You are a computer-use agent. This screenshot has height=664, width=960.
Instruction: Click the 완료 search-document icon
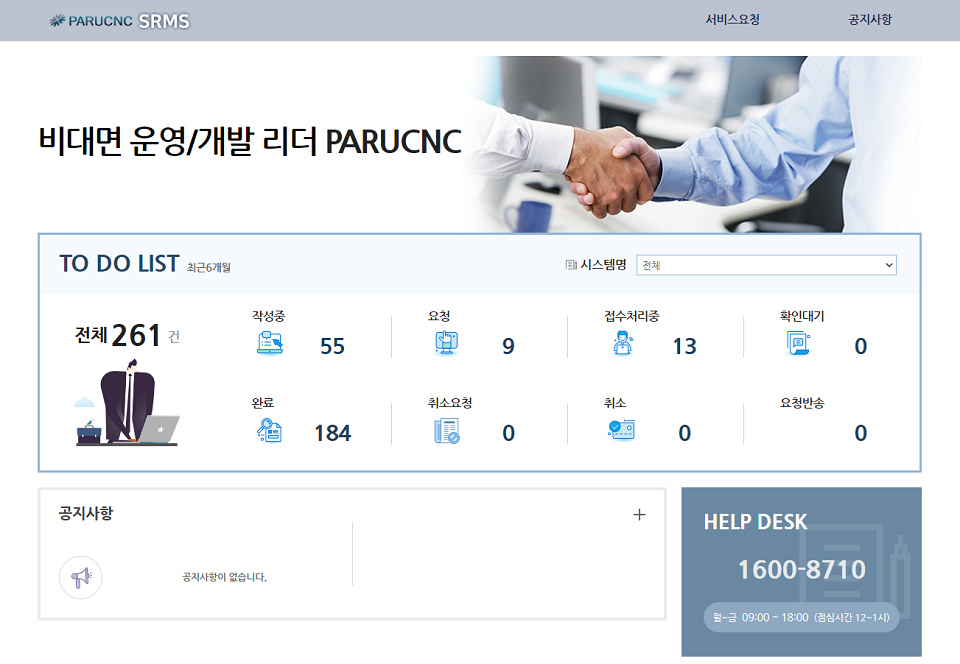pyautogui.click(x=269, y=430)
